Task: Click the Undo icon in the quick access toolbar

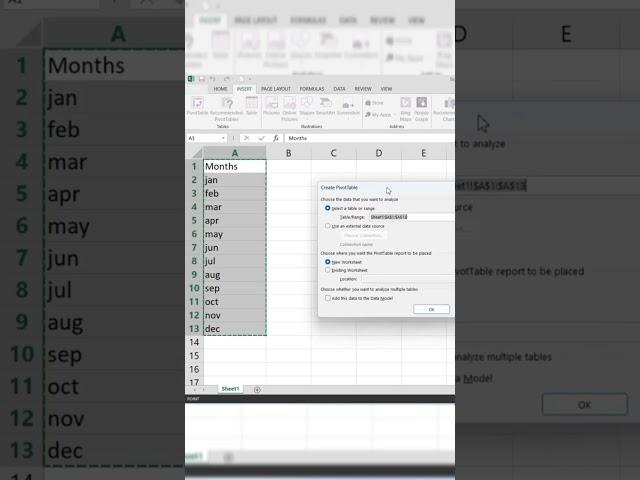Action: click(x=213, y=79)
